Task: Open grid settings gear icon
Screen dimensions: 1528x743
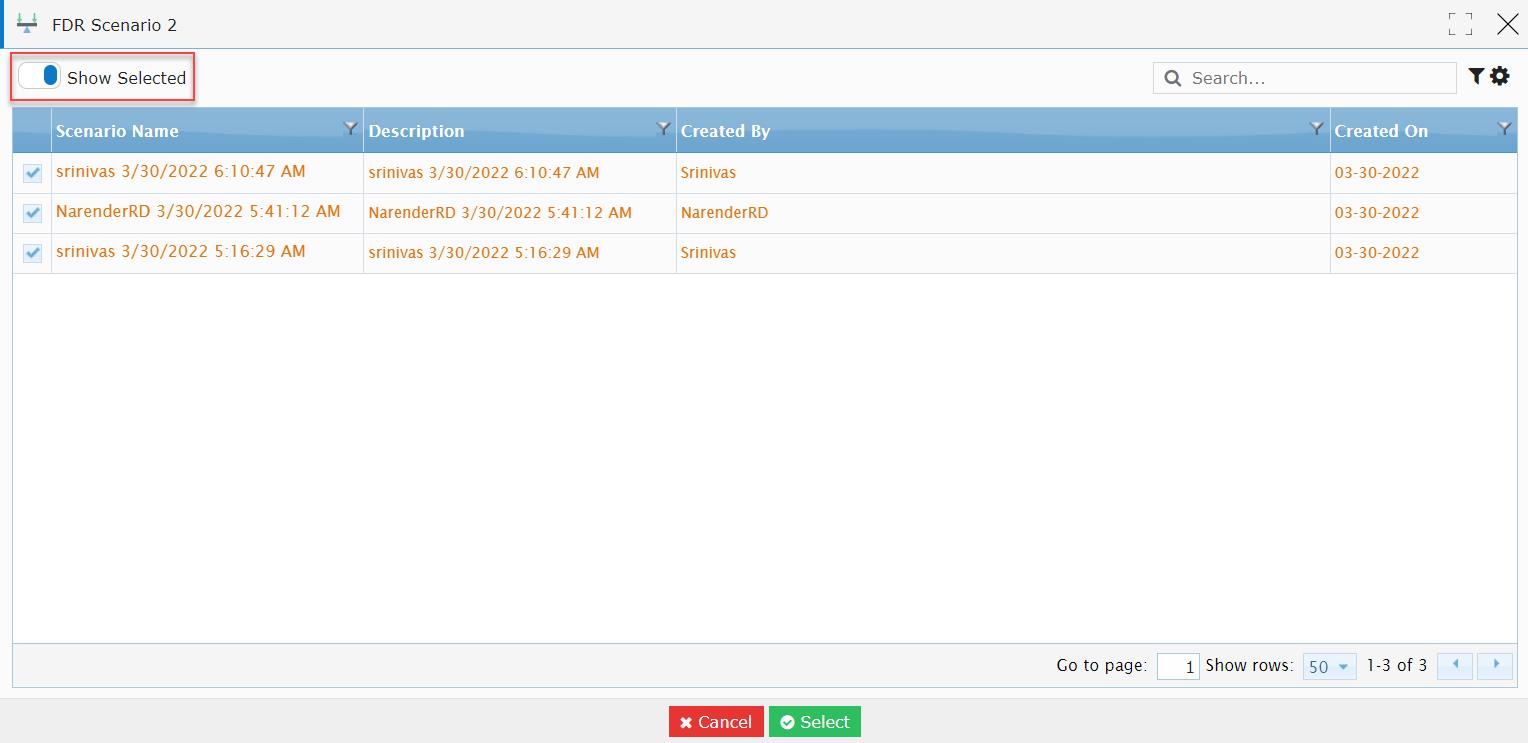Action: coord(1499,75)
